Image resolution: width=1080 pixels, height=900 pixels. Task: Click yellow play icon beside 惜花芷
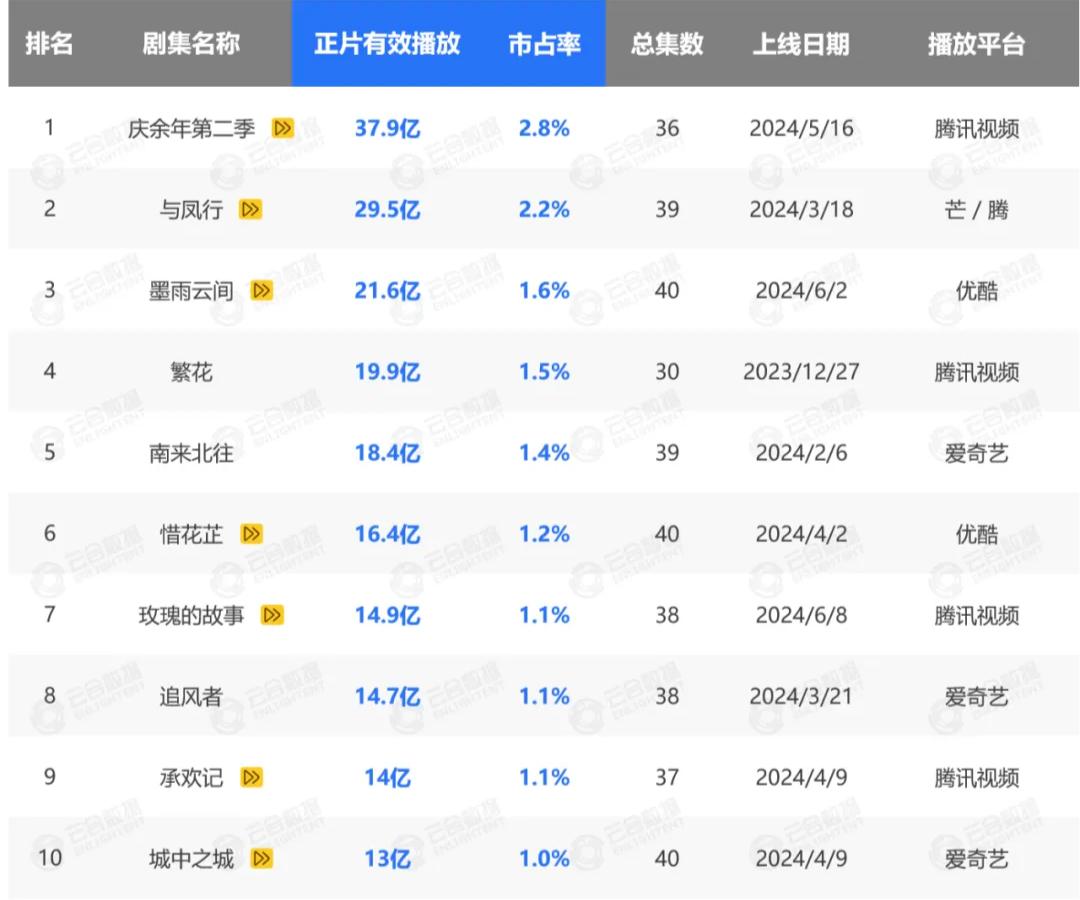pos(251,534)
